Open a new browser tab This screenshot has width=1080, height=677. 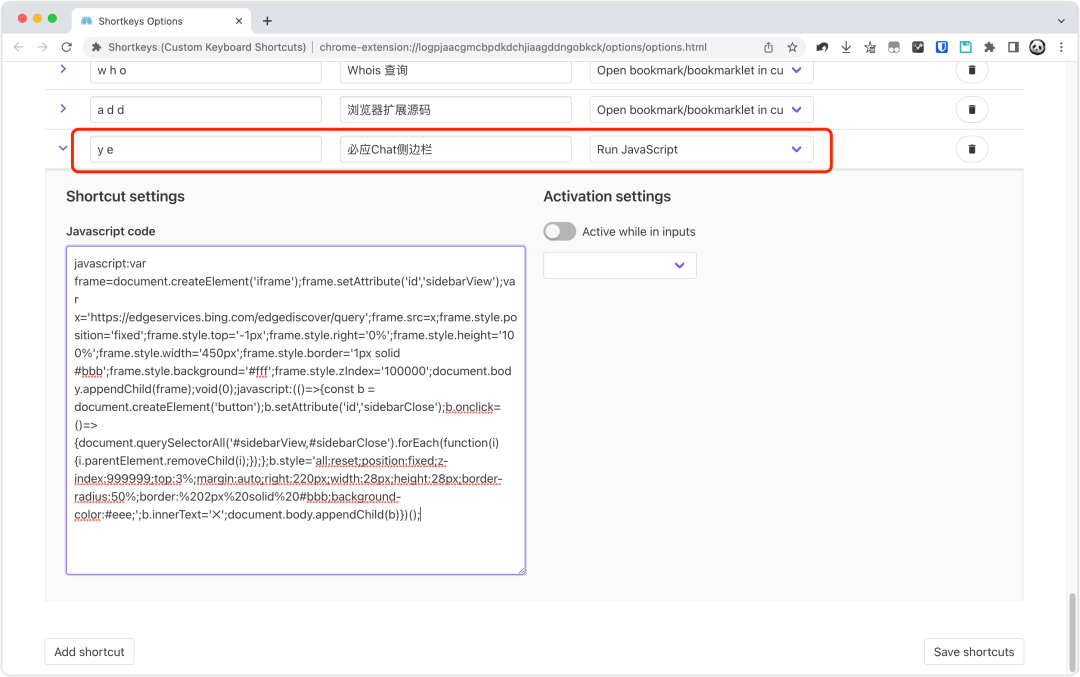coord(267,21)
